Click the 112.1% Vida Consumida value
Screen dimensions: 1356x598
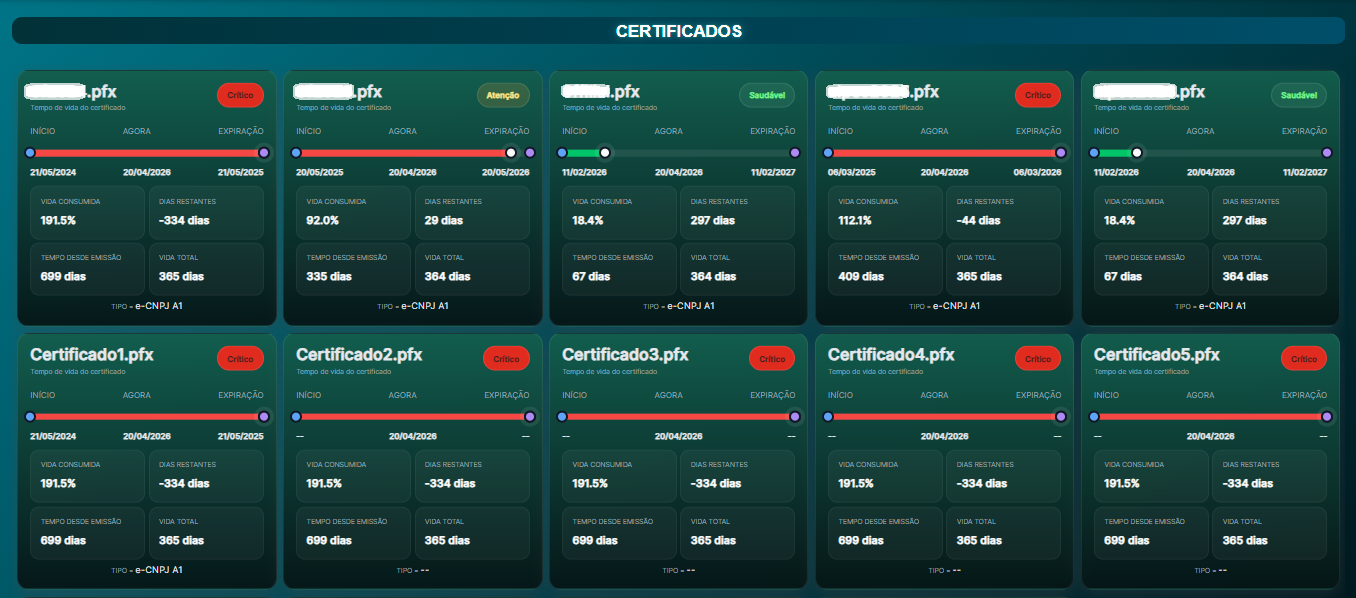click(856, 220)
